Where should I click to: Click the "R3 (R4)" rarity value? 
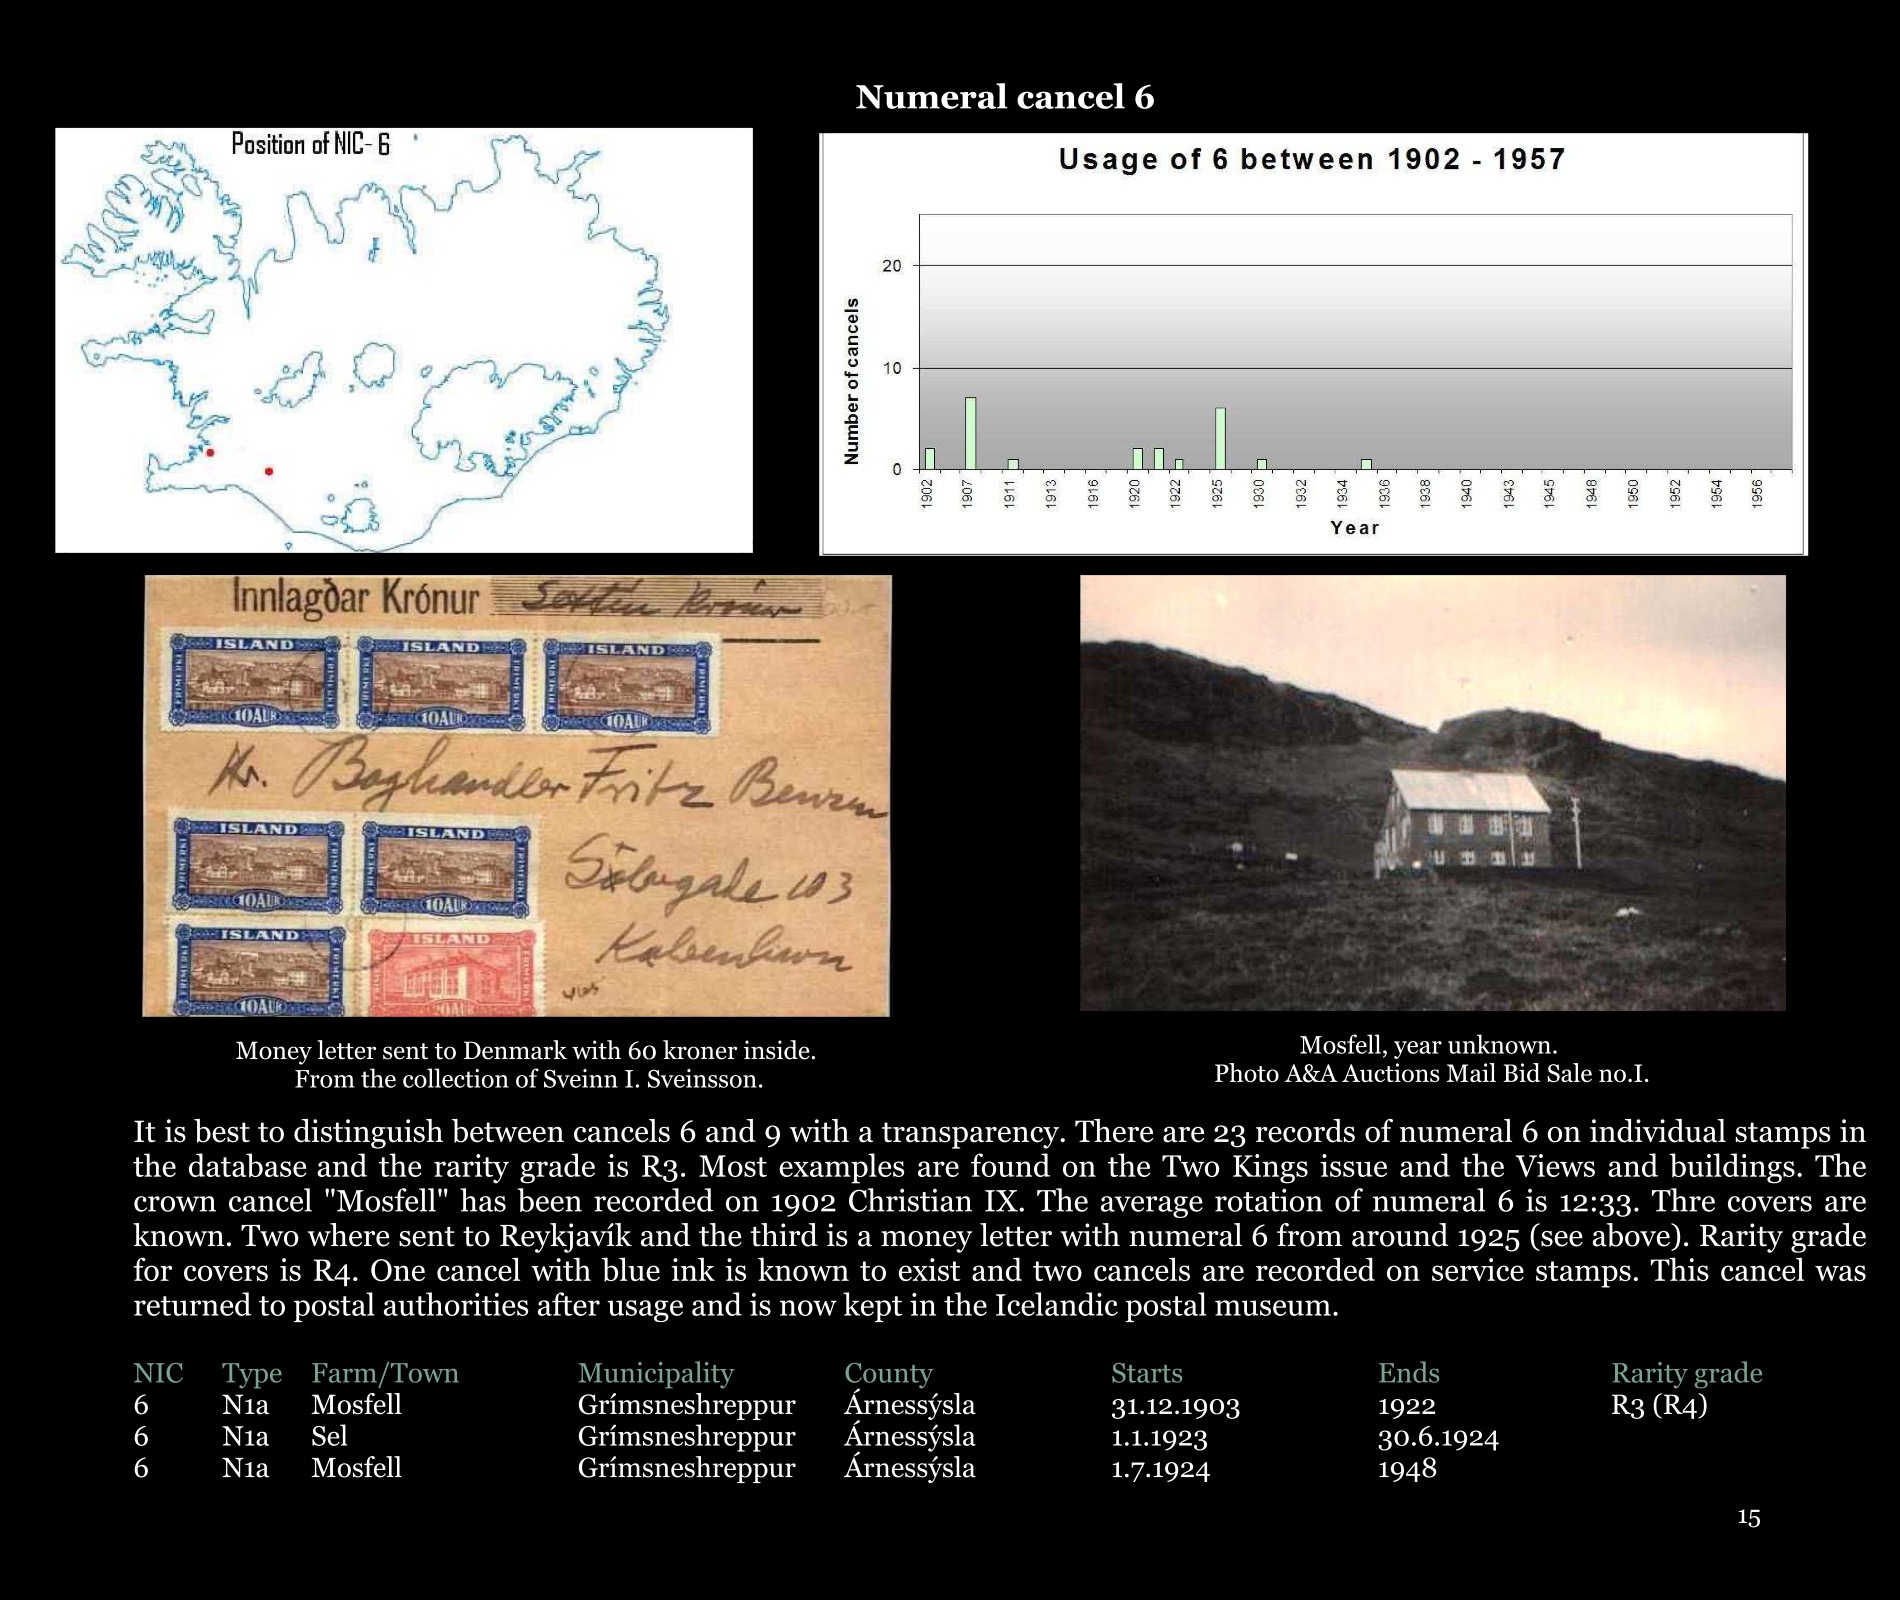(1658, 1405)
